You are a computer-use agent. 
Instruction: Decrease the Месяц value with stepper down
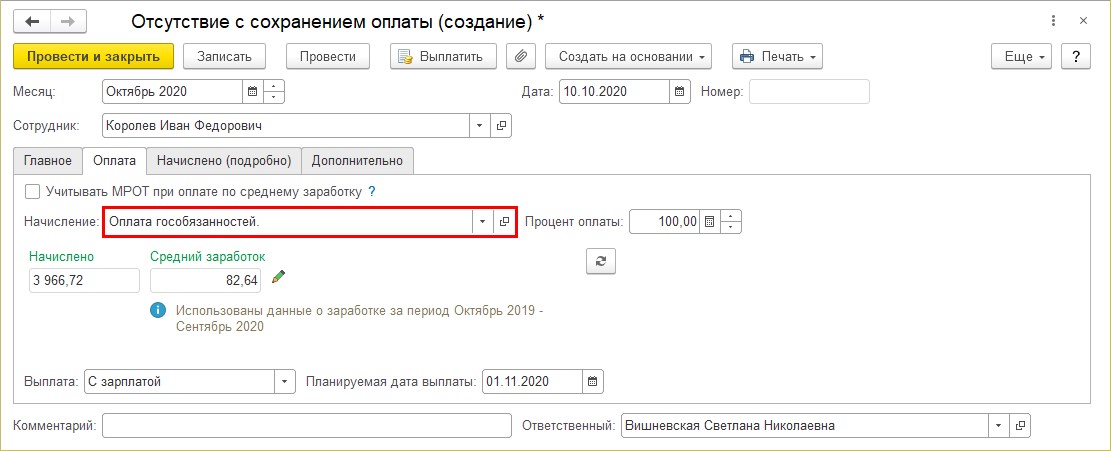273,97
